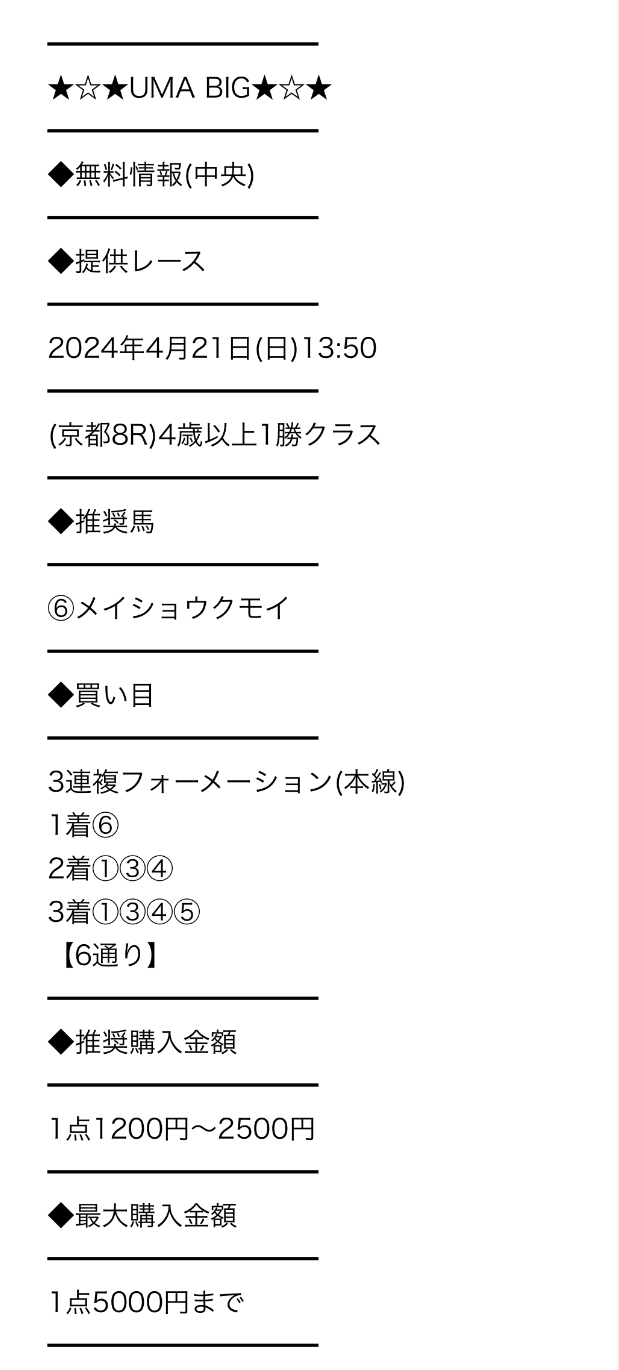
Task: Click the circled 6 icon before メイショウクモイ
Action: pyautogui.click(x=61, y=608)
